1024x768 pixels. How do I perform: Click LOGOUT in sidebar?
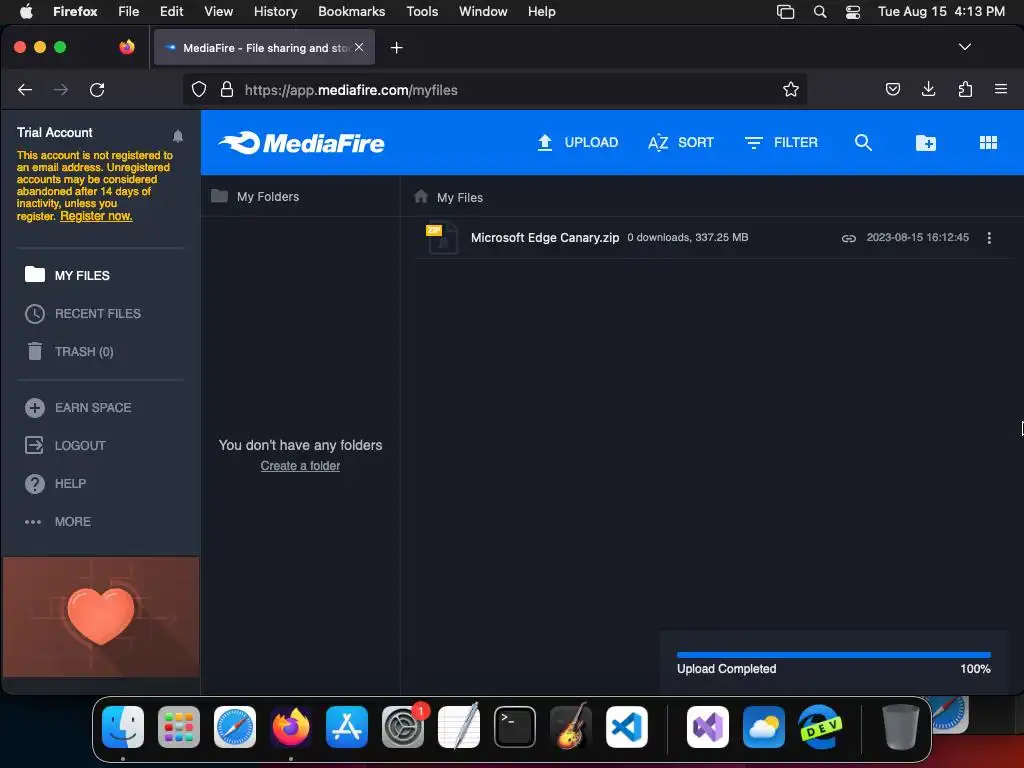pyautogui.click(x=65, y=445)
